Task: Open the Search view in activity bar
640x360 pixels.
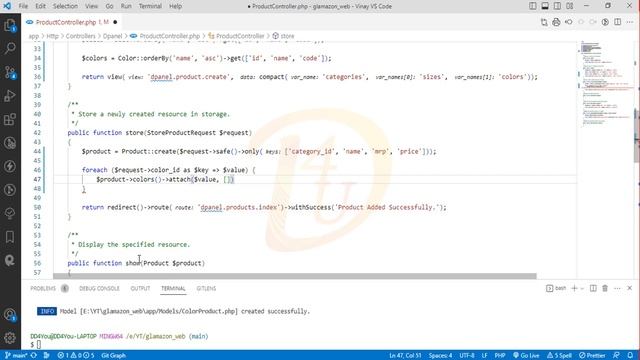Action: tap(10, 48)
